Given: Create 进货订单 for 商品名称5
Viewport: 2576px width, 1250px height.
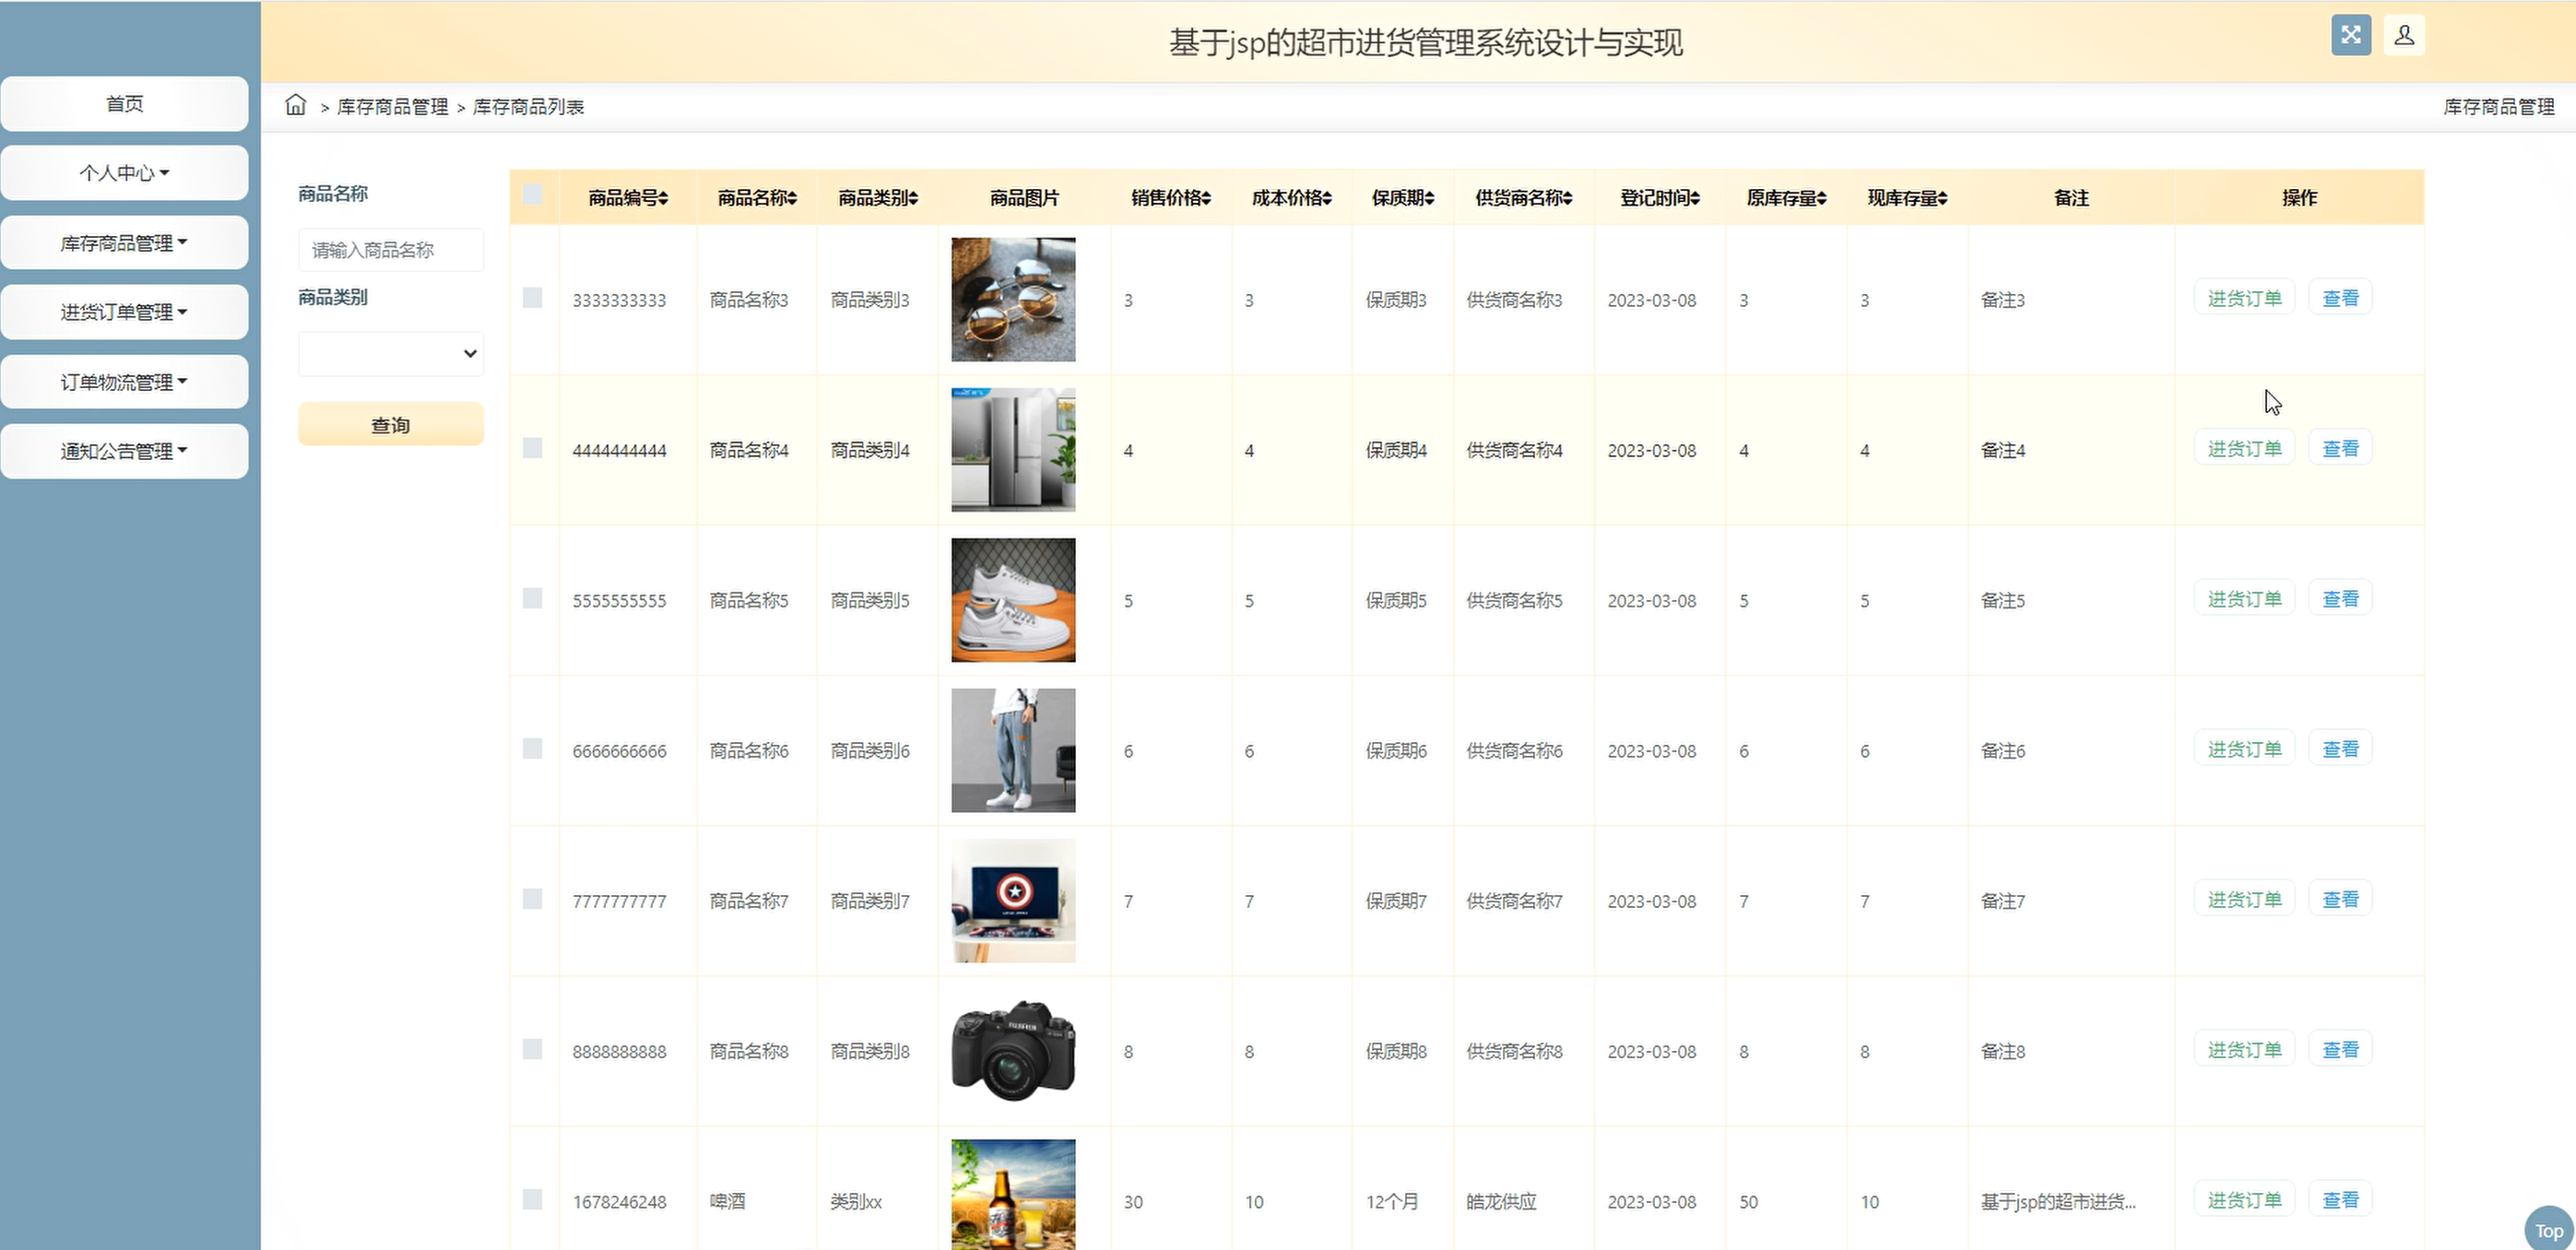Looking at the screenshot, I should (2244, 598).
